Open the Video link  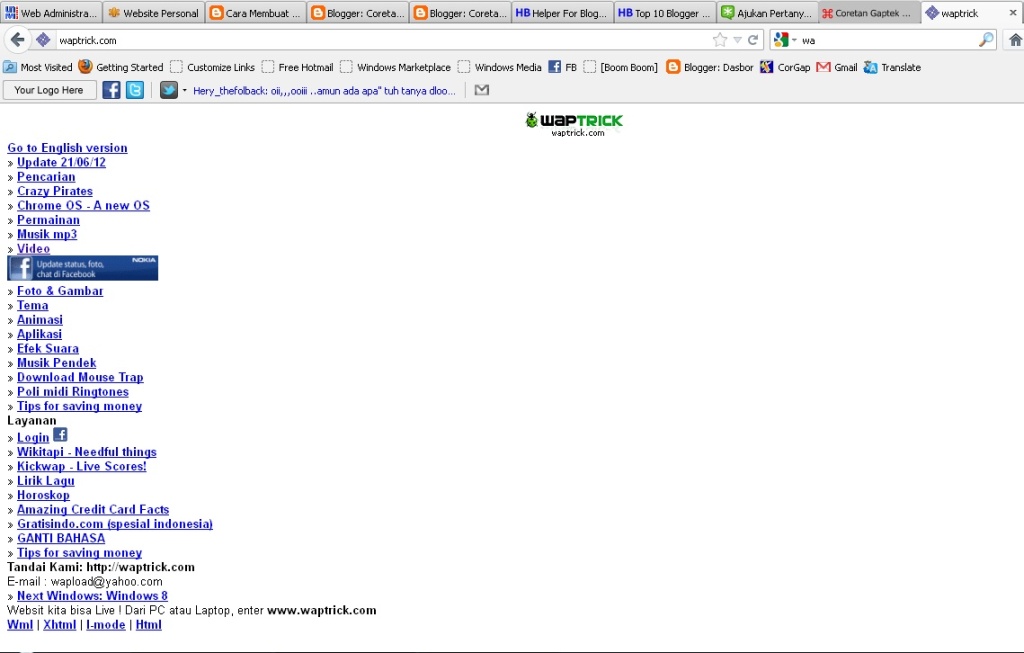(x=33, y=248)
